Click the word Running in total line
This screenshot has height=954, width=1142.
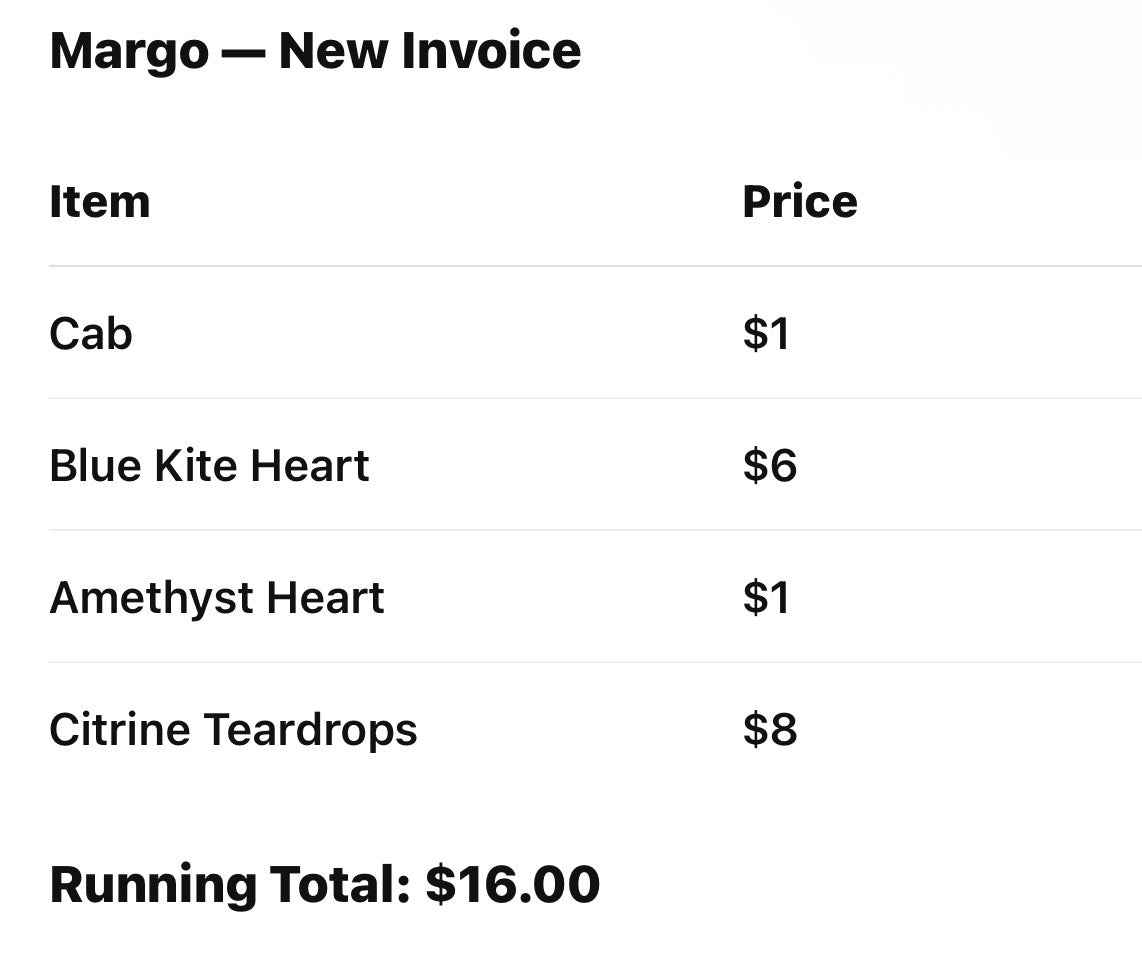point(152,887)
